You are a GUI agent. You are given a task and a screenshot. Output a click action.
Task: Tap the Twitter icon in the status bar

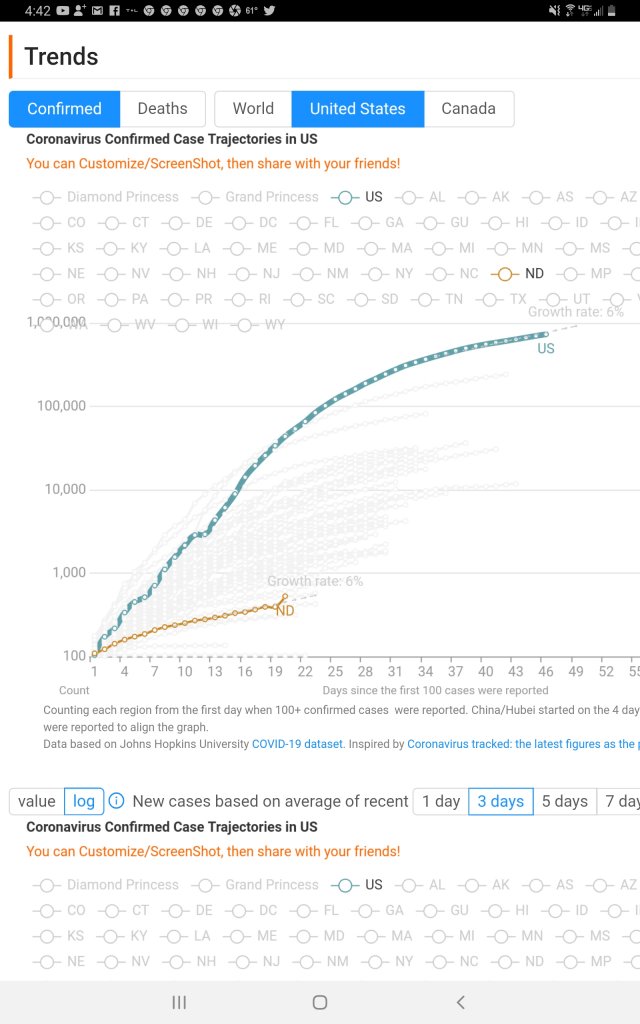(x=269, y=10)
